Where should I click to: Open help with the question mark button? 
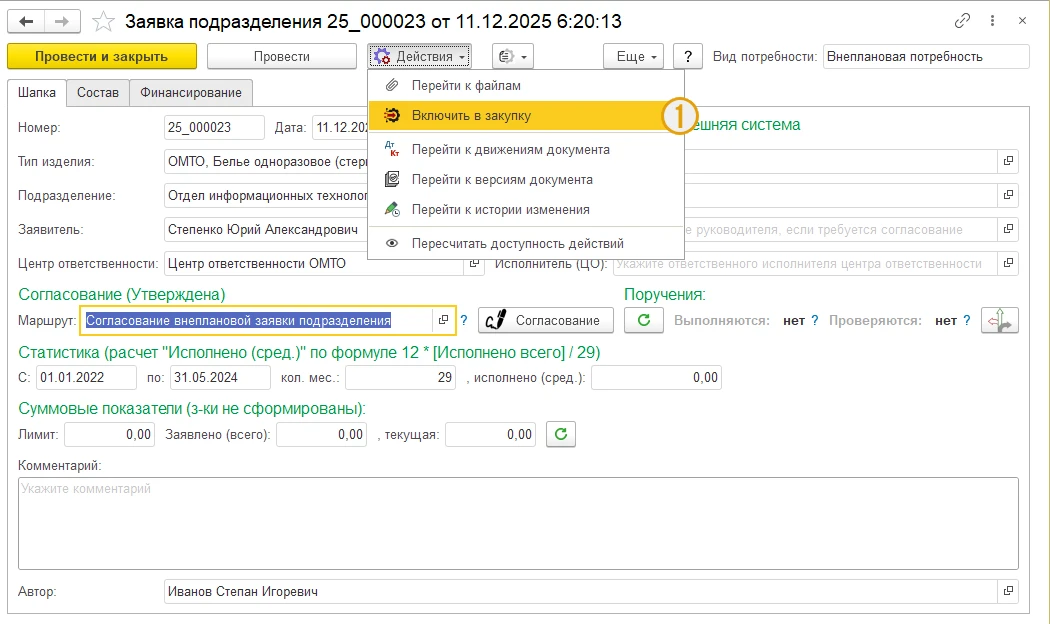coord(688,57)
